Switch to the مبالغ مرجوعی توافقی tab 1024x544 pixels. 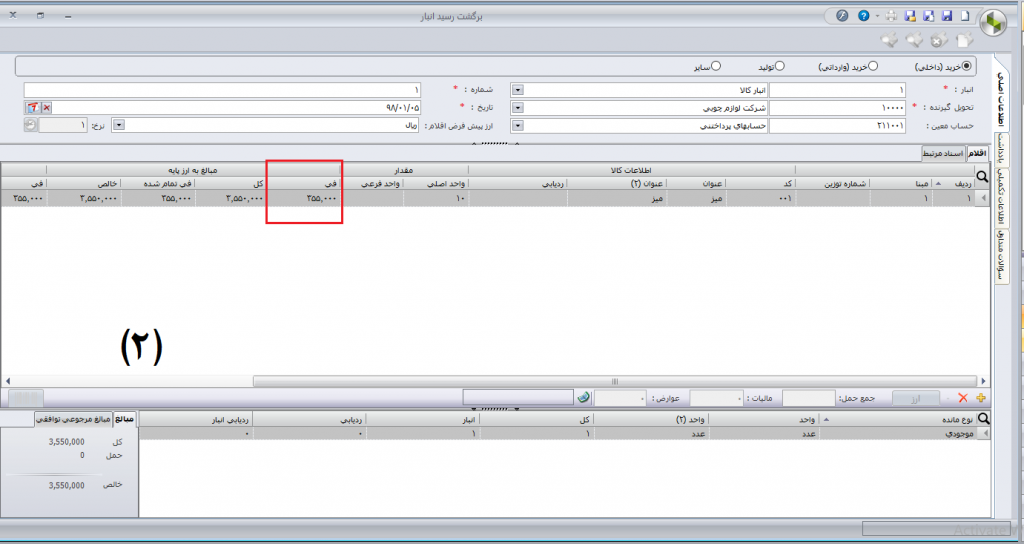pyautogui.click(x=73, y=419)
